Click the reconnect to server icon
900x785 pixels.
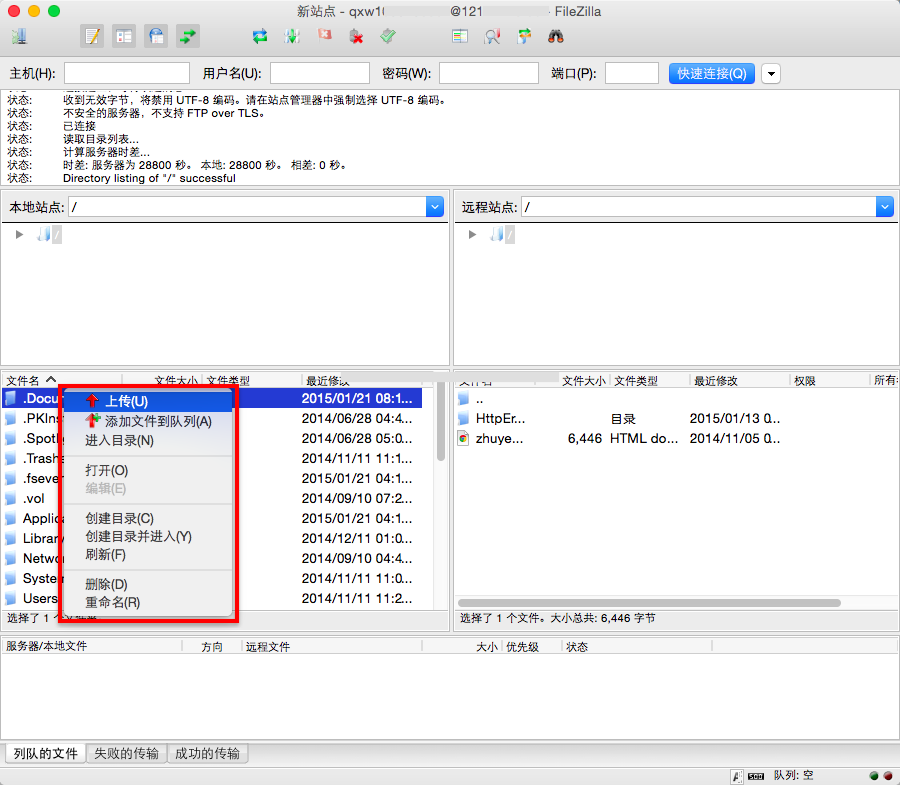(x=388, y=37)
